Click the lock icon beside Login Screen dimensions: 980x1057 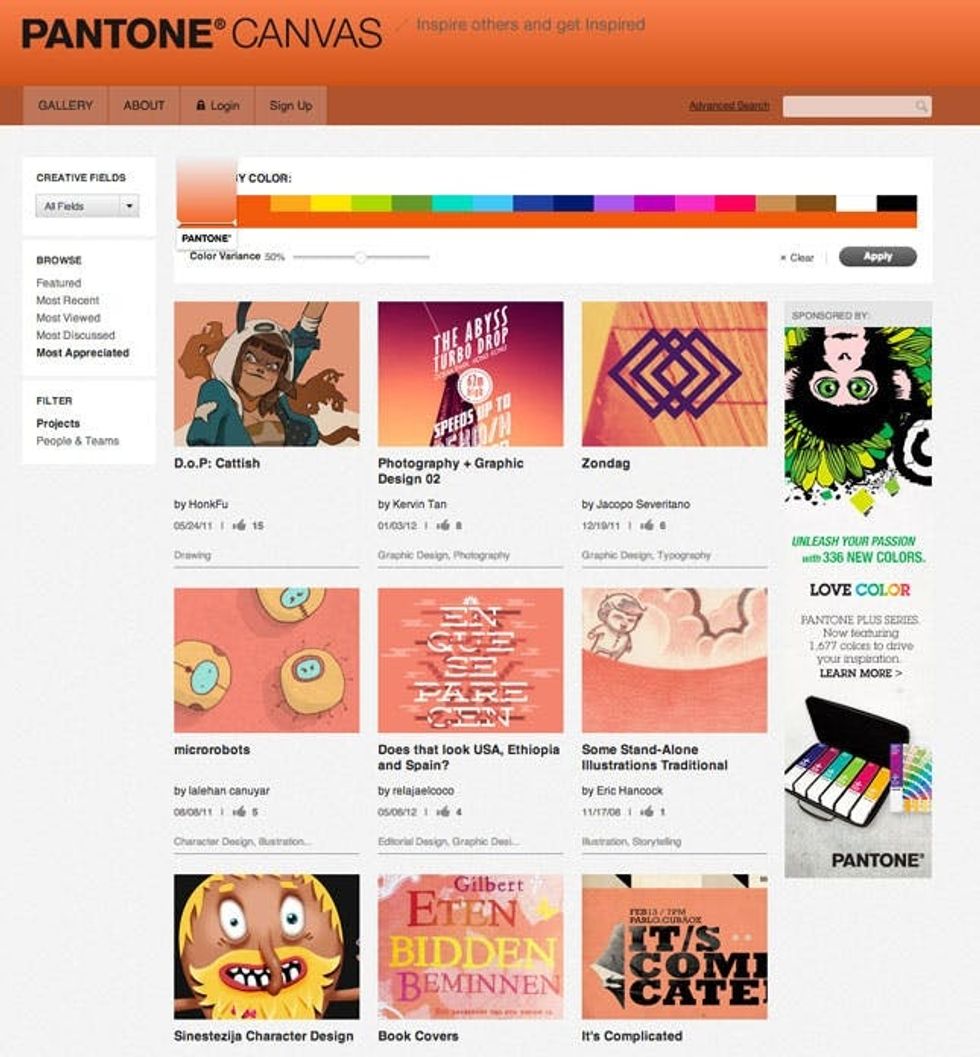pos(200,105)
